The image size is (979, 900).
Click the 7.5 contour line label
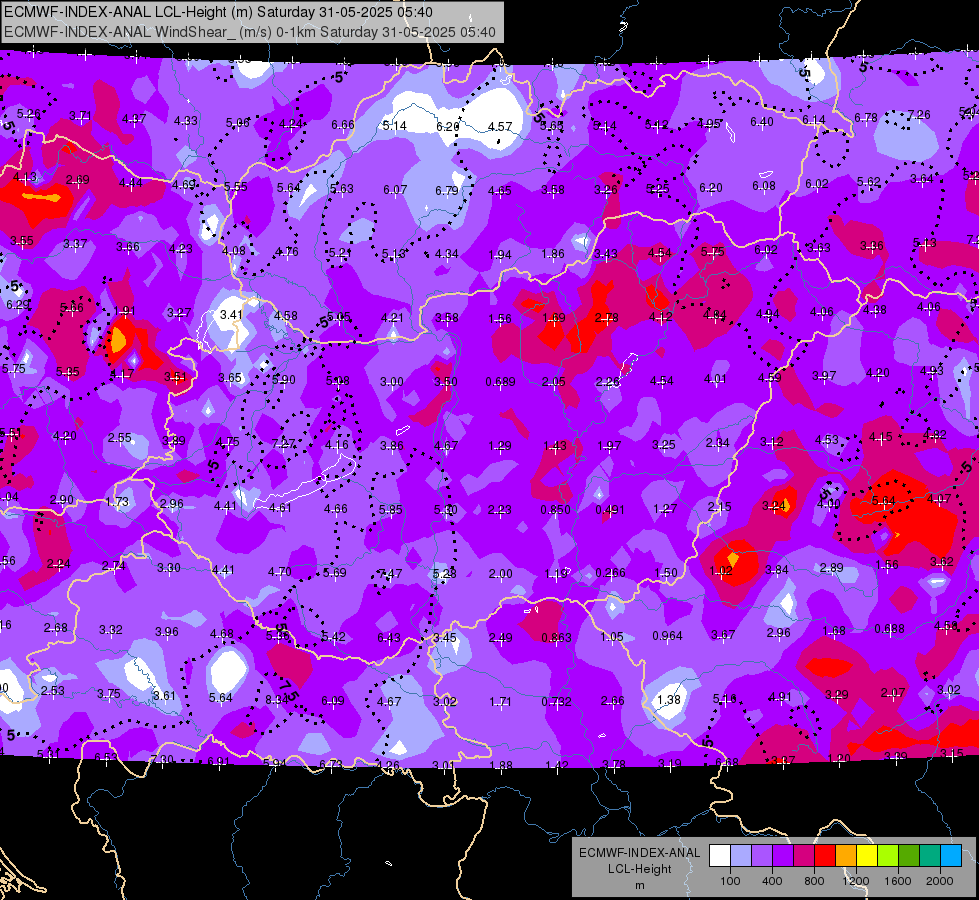(289, 688)
